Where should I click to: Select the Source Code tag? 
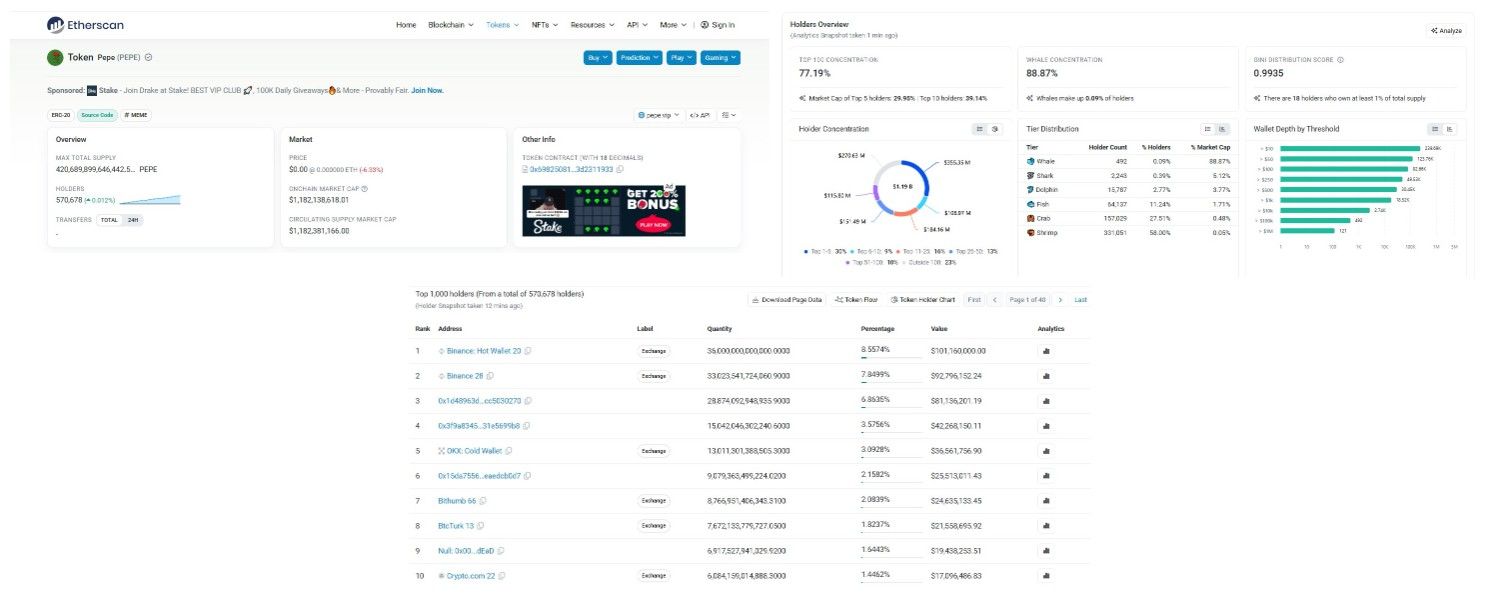pyautogui.click(x=97, y=115)
